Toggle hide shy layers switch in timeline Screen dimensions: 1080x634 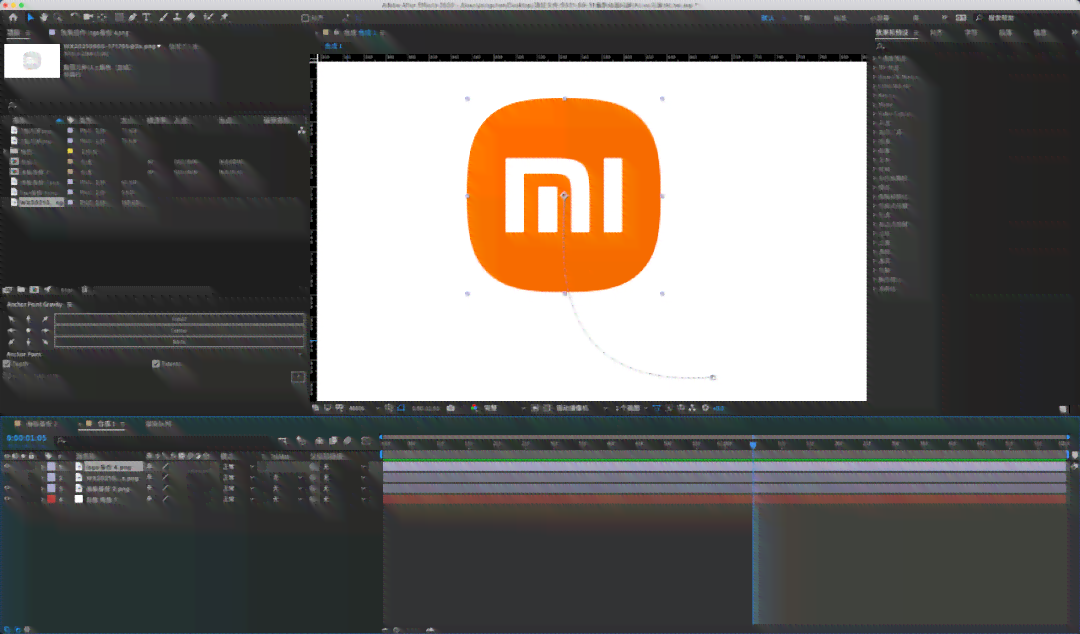pyautogui.click(x=319, y=440)
